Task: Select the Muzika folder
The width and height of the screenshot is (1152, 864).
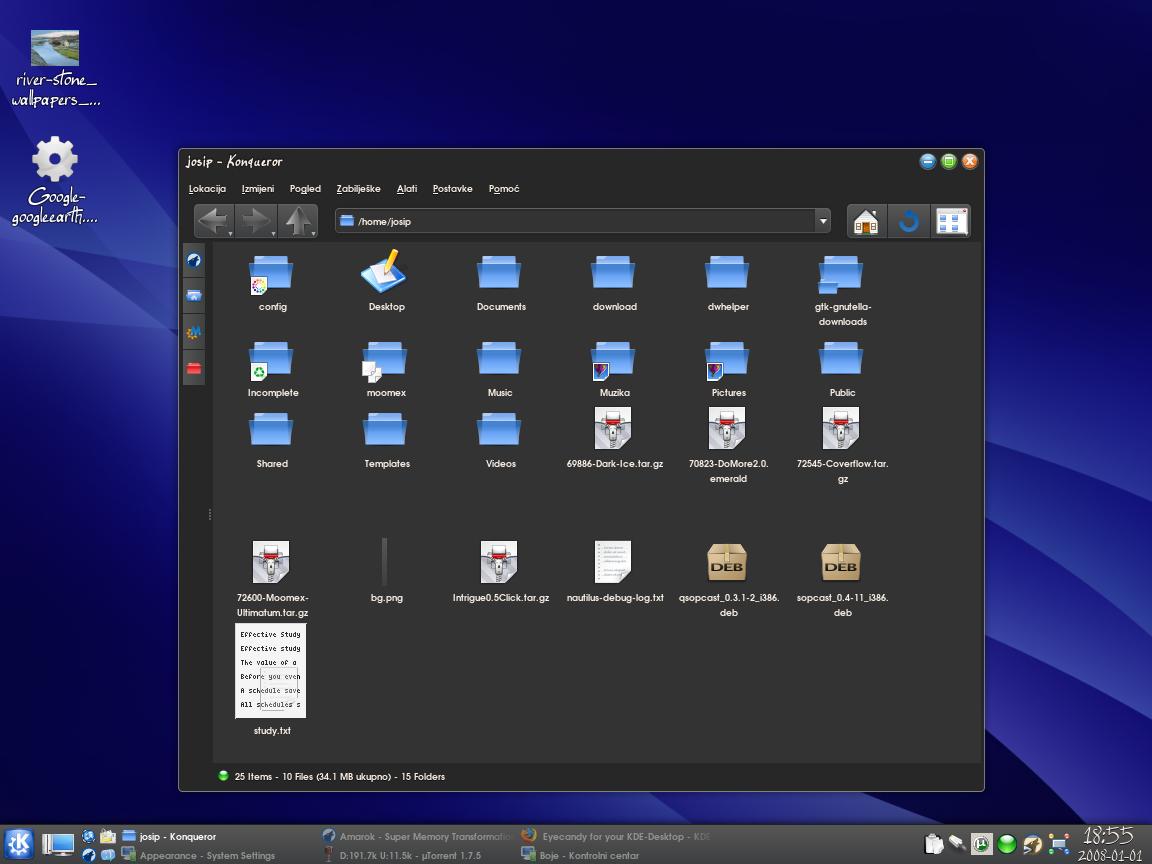Action: [x=614, y=369]
